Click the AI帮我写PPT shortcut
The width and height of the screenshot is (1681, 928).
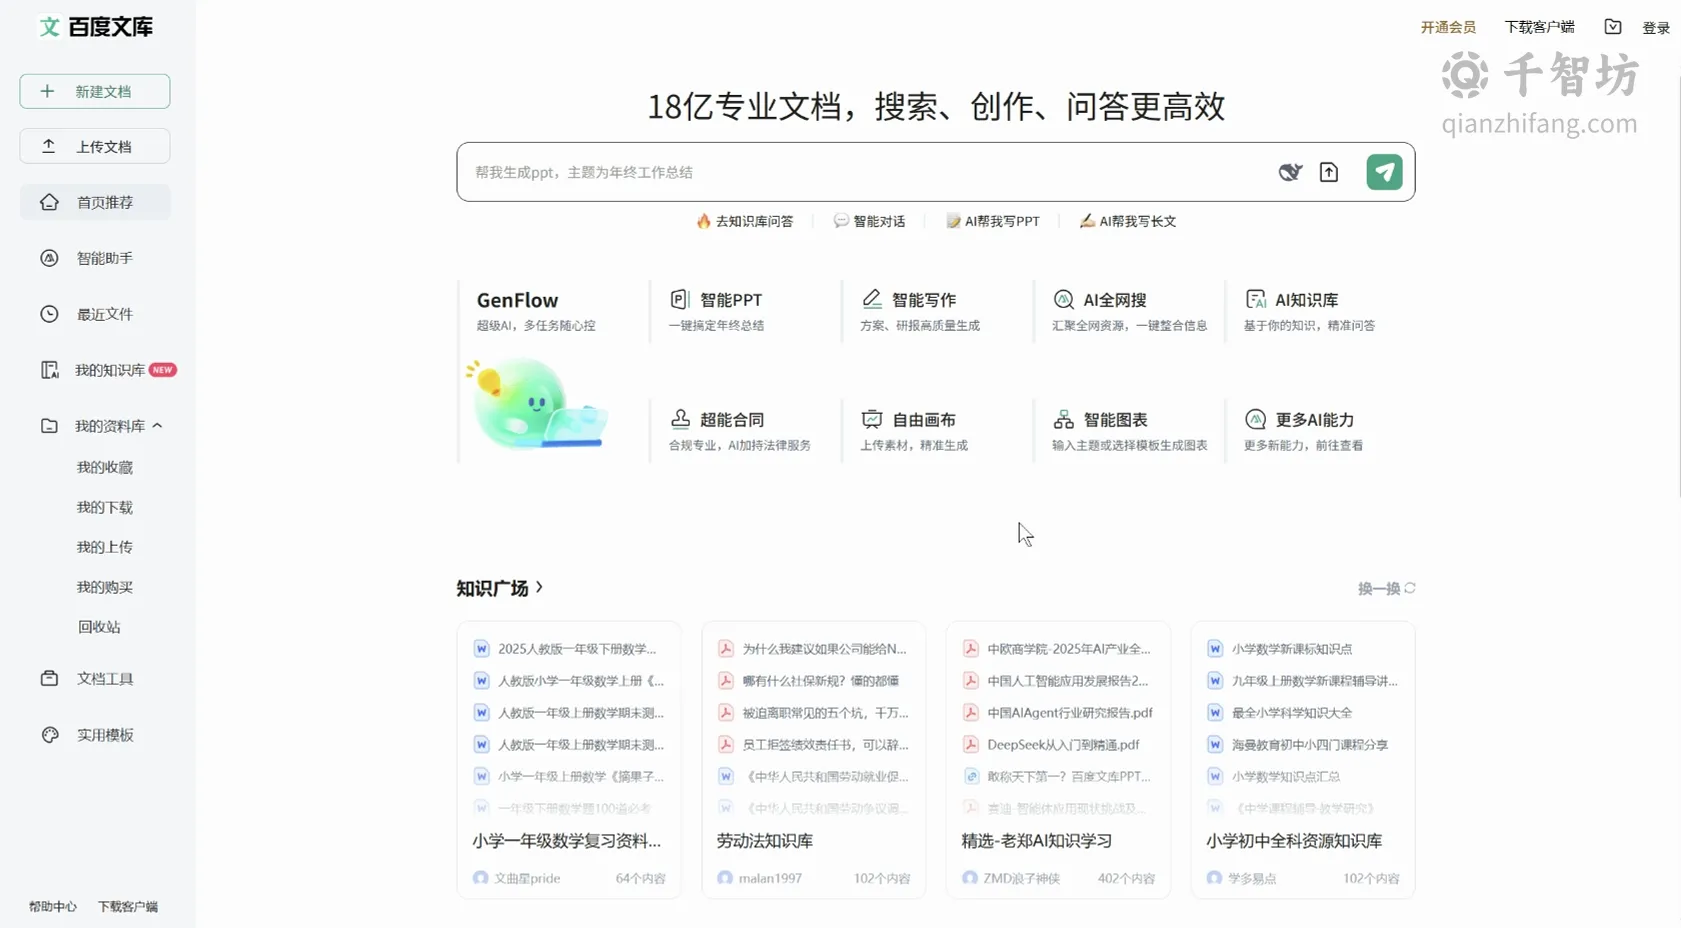pyautogui.click(x=993, y=221)
